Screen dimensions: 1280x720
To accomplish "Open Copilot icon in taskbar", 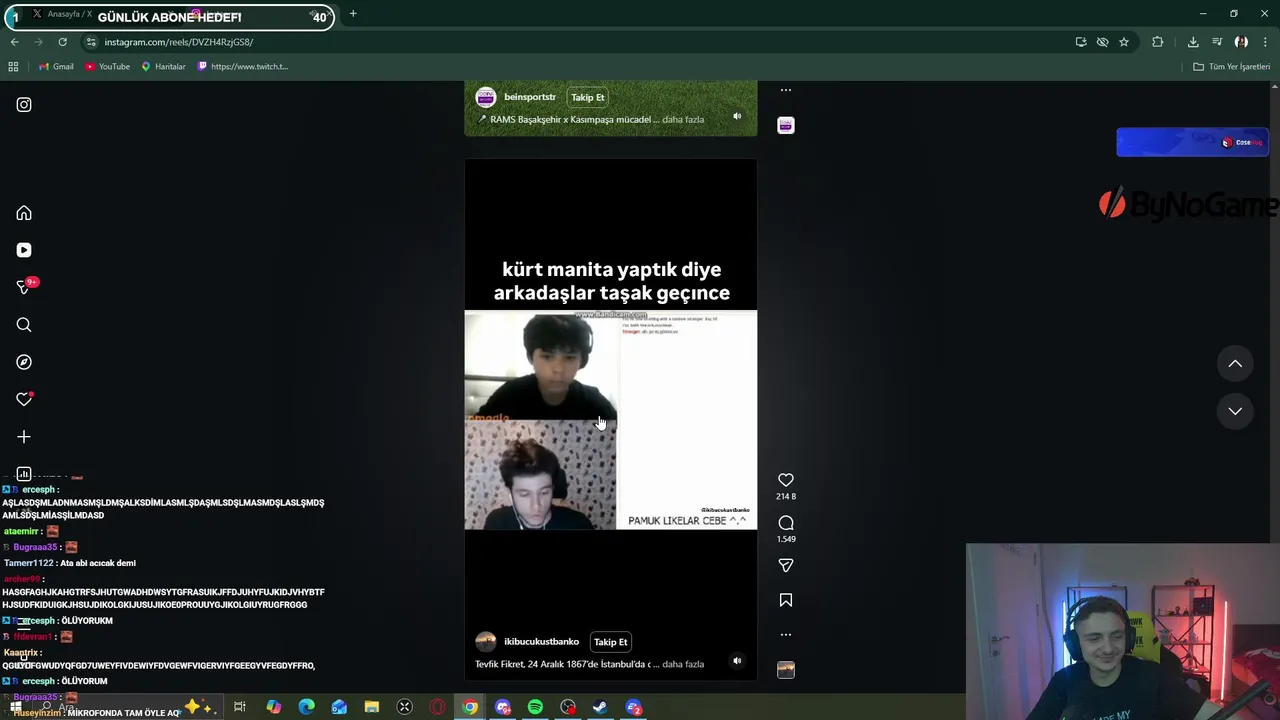I will click(x=273, y=707).
